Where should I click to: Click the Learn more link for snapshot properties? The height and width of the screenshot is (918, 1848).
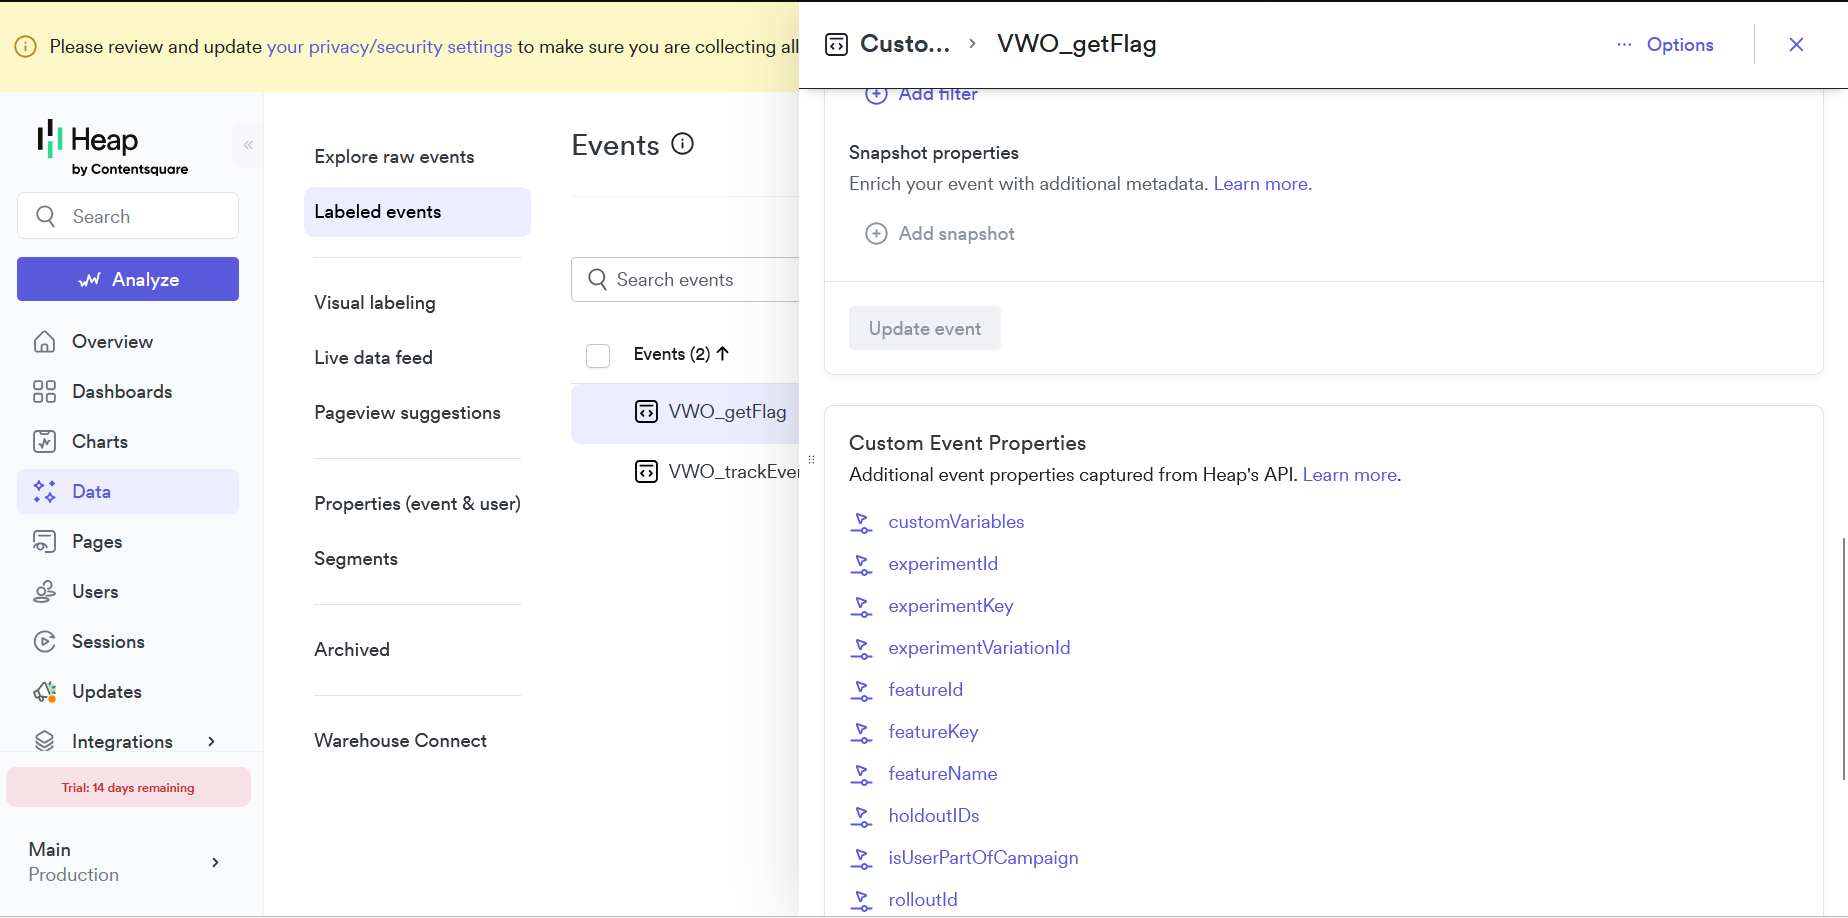pyautogui.click(x=1262, y=184)
